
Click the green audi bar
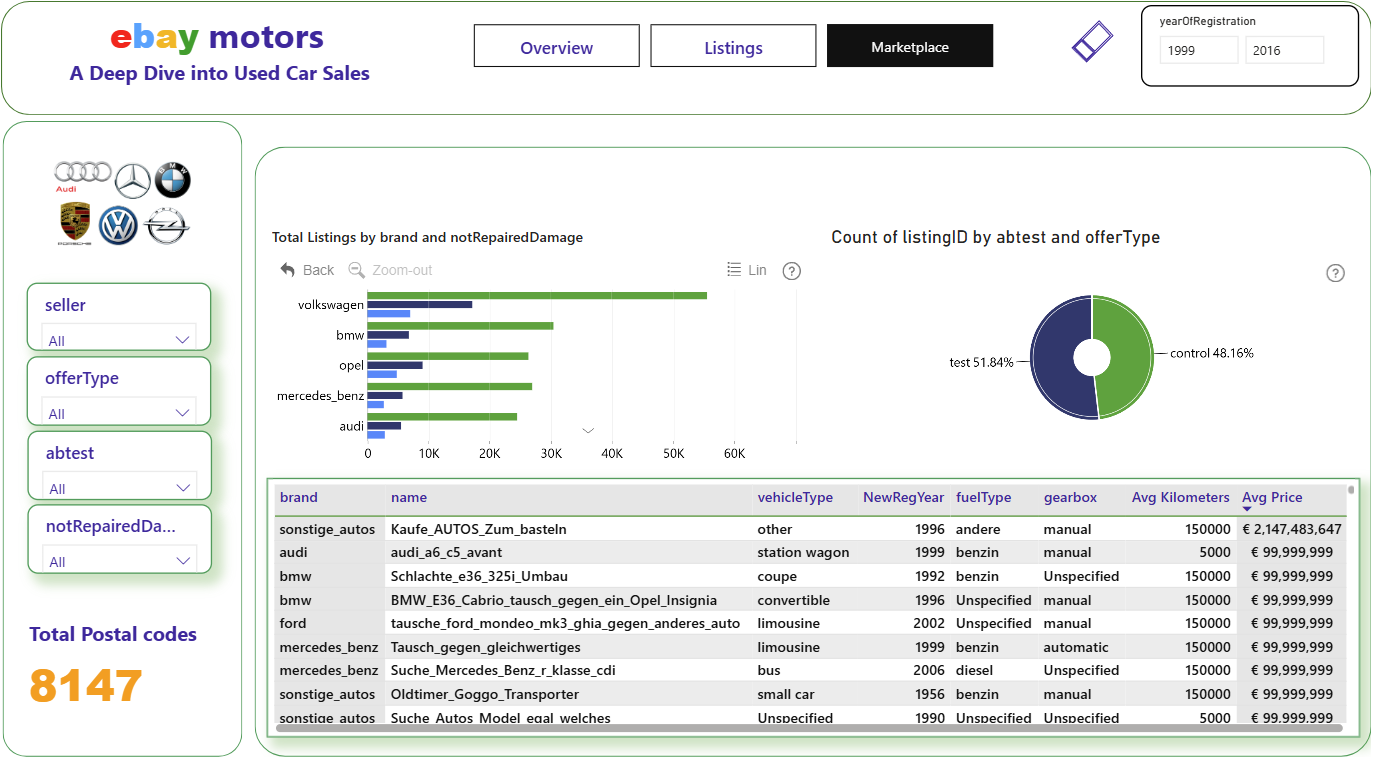[x=442, y=416]
